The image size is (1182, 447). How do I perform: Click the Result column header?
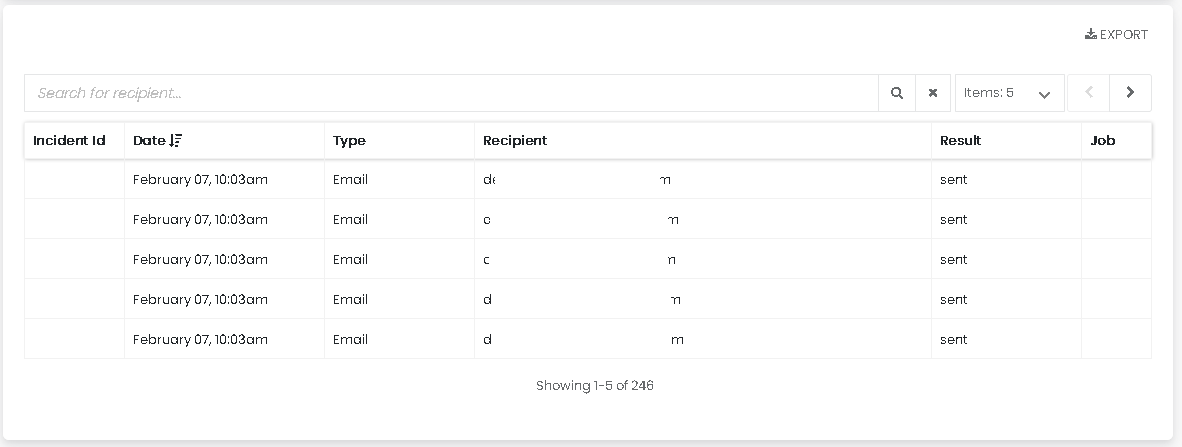coord(960,141)
